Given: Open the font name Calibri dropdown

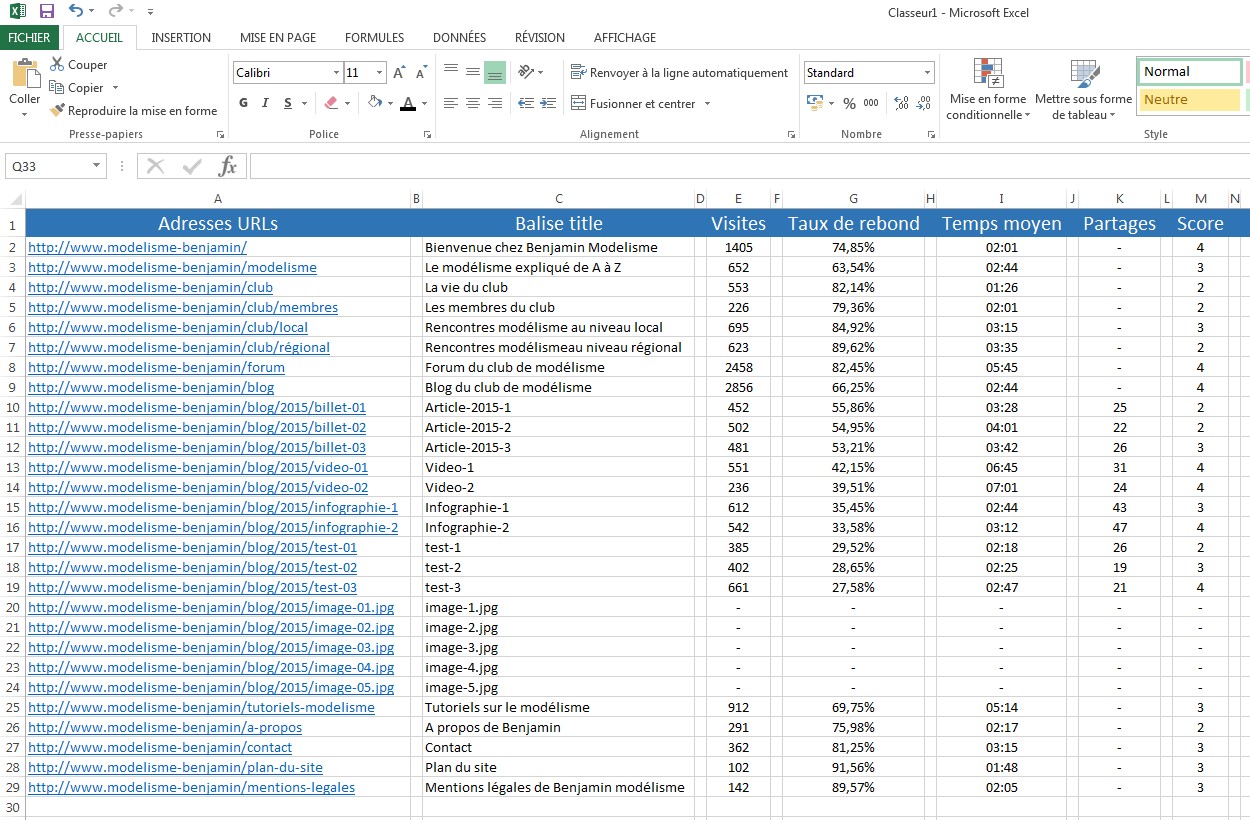Looking at the screenshot, I should pyautogui.click(x=336, y=73).
